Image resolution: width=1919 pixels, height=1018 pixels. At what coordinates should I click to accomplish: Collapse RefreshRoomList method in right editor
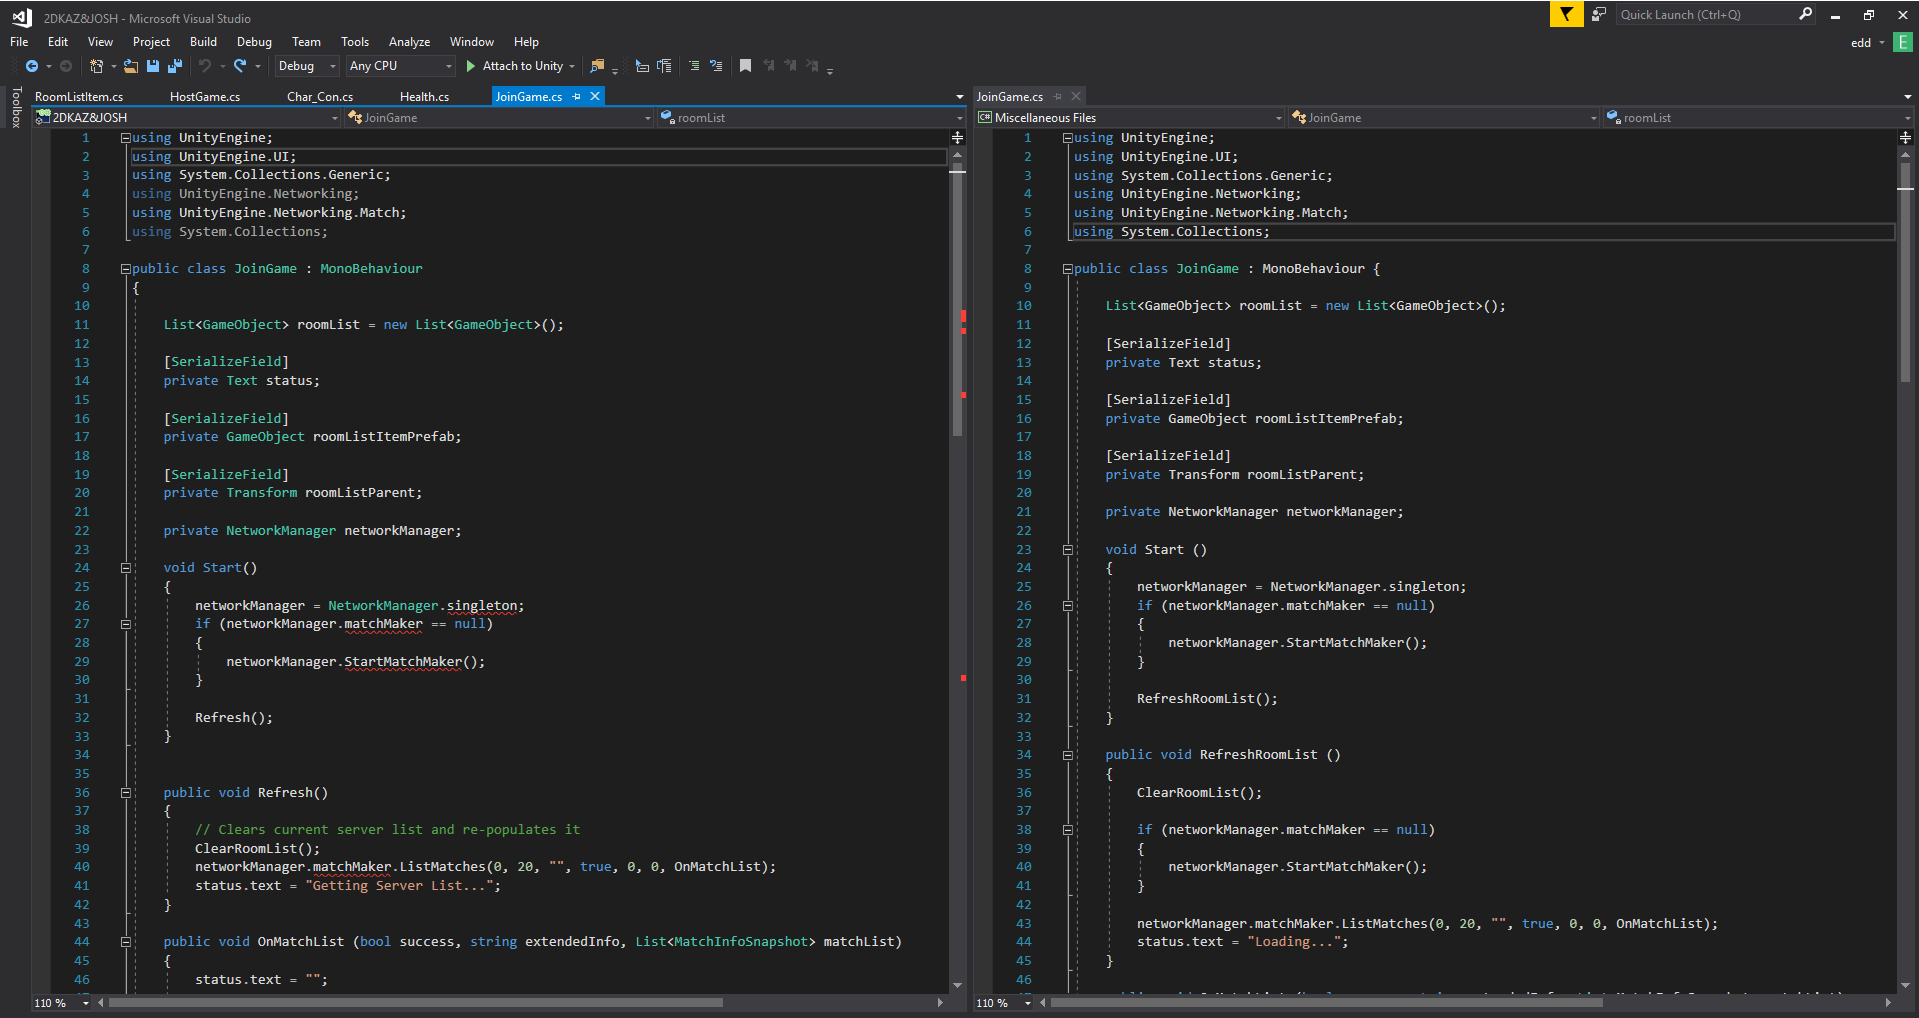tap(1068, 755)
